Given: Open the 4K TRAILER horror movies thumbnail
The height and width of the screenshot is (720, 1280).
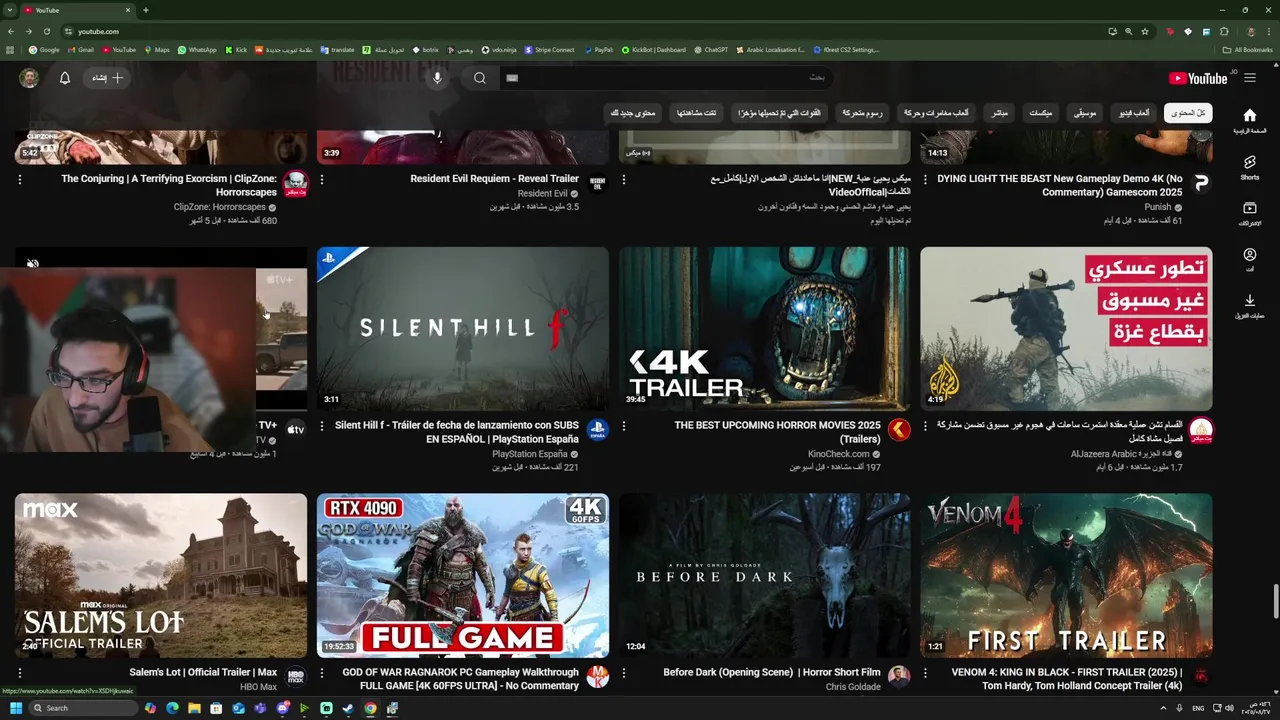Looking at the screenshot, I should coord(764,329).
